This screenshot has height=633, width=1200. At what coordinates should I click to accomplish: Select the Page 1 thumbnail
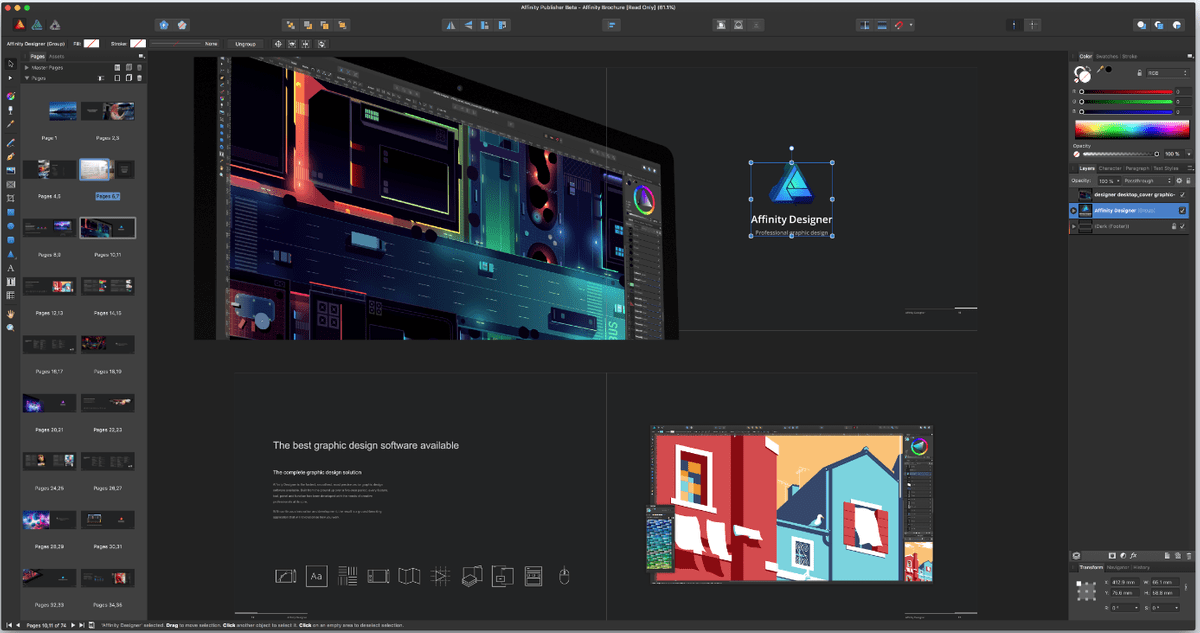(63, 110)
